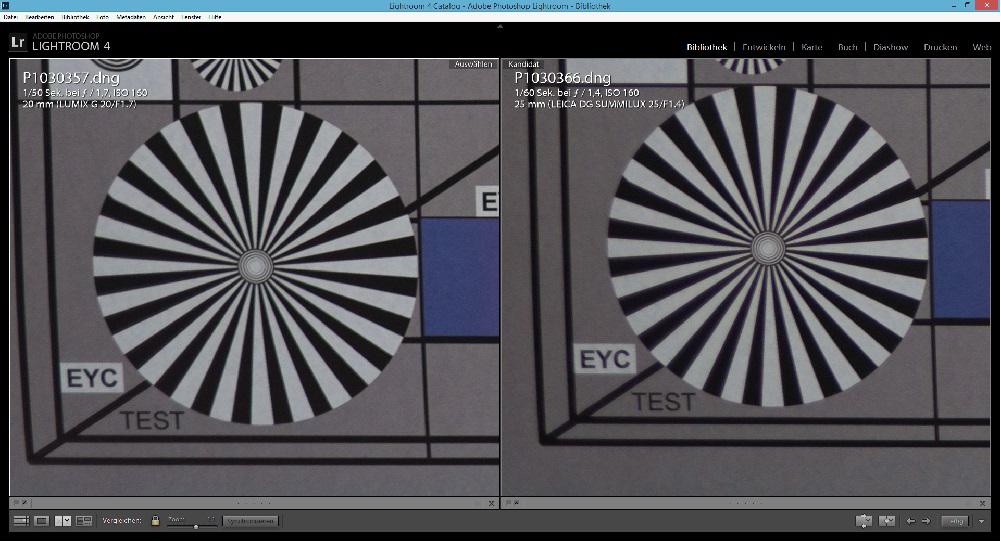Click the Swap select and candidate icon
Viewport: 1001px width, 542px height.
[863, 521]
